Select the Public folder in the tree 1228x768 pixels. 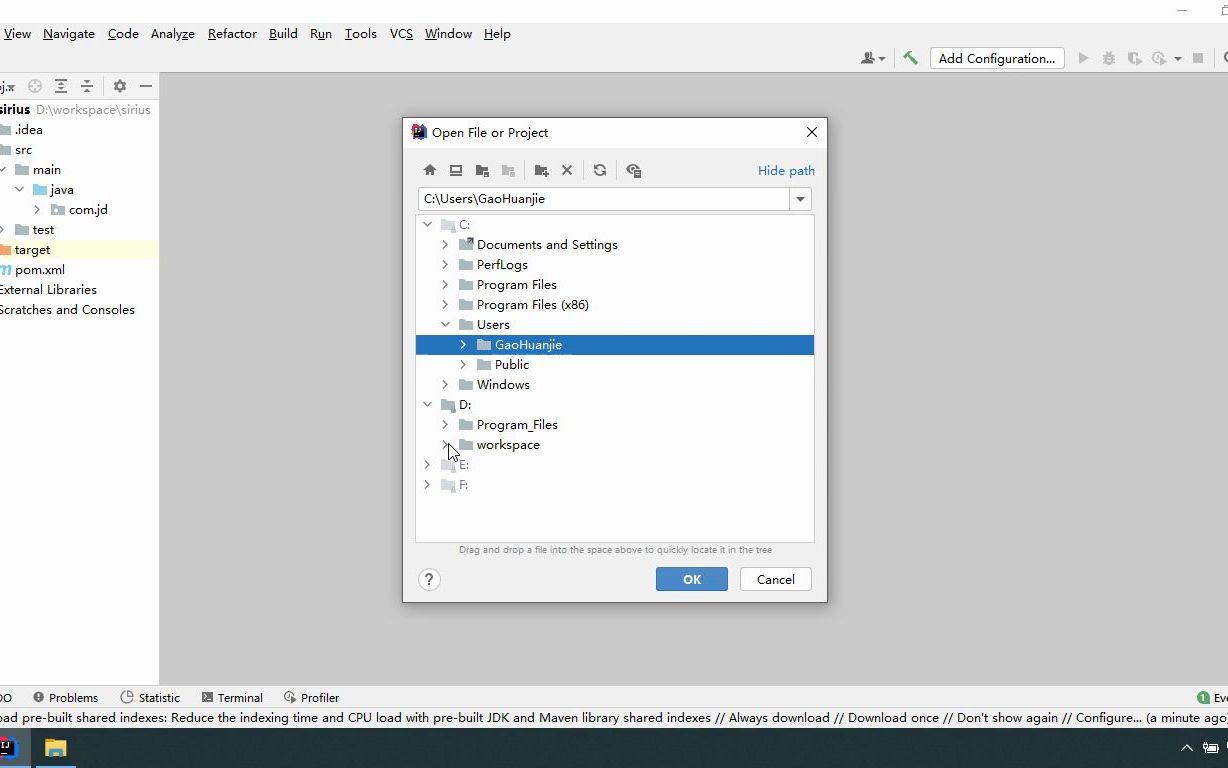pyautogui.click(x=513, y=364)
